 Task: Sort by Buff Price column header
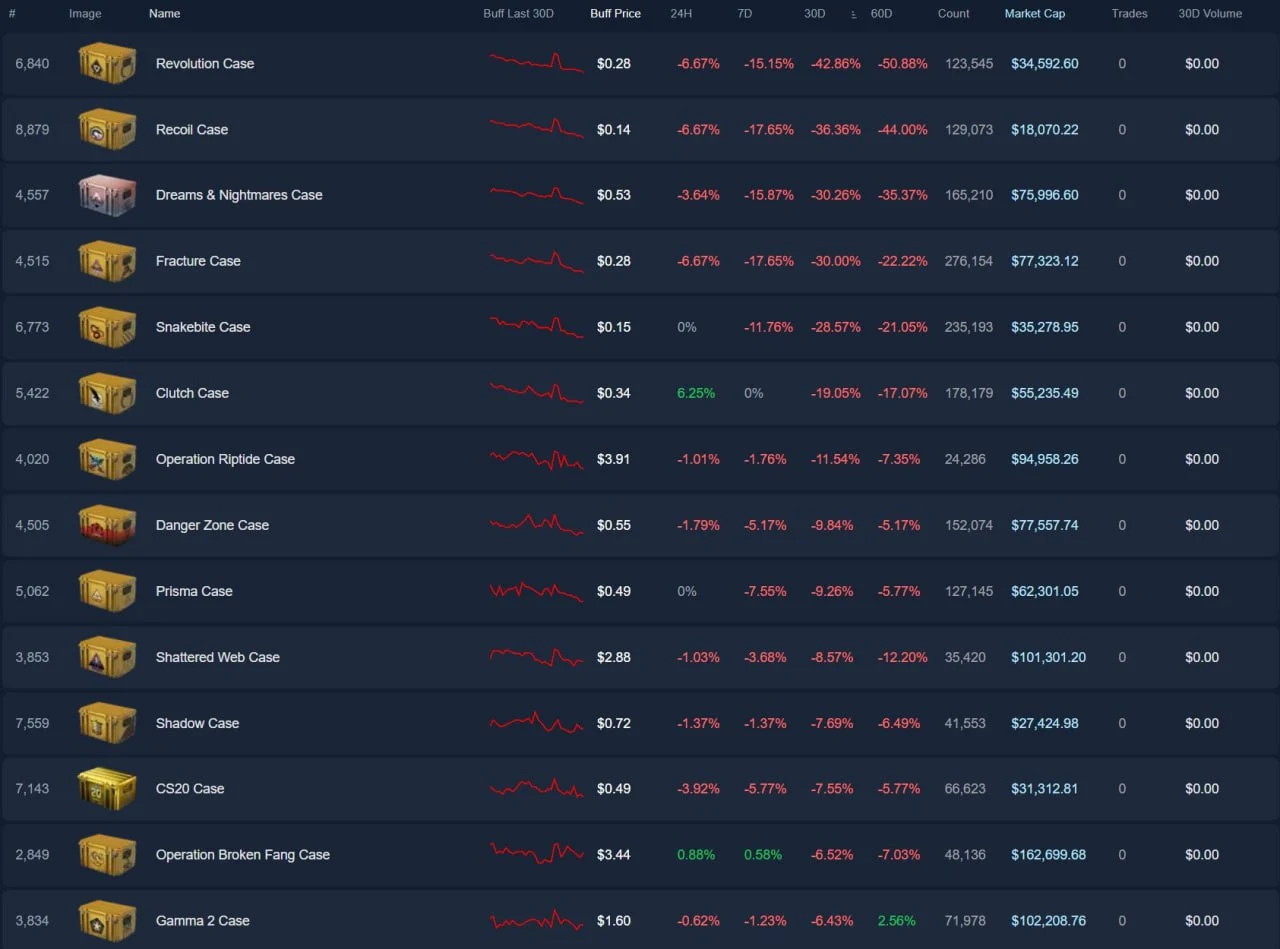pyautogui.click(x=615, y=14)
